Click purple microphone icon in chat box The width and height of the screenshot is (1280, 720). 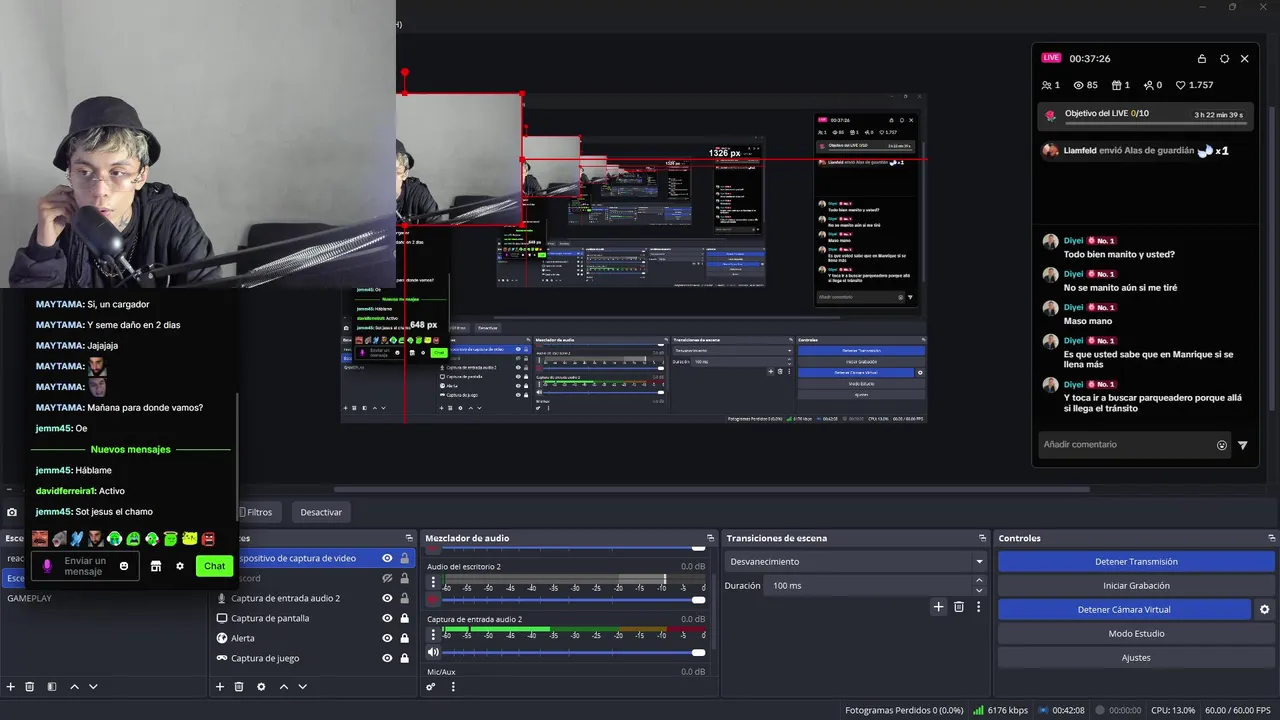[46, 566]
